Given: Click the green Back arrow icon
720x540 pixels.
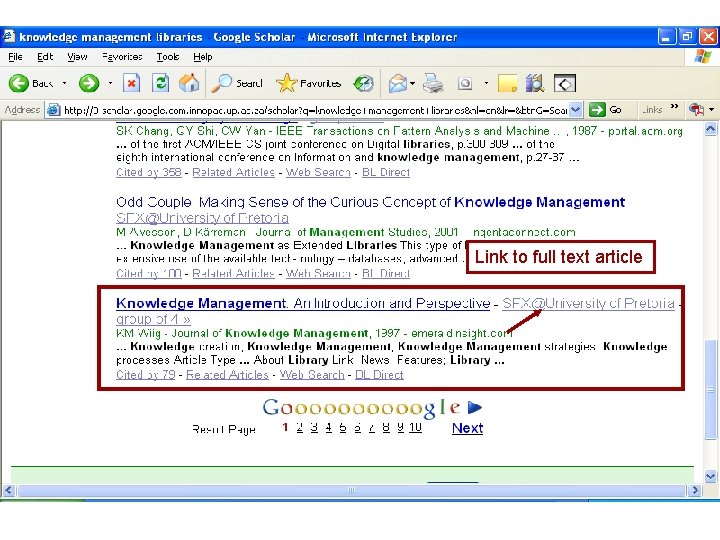Looking at the screenshot, I should [x=19, y=83].
